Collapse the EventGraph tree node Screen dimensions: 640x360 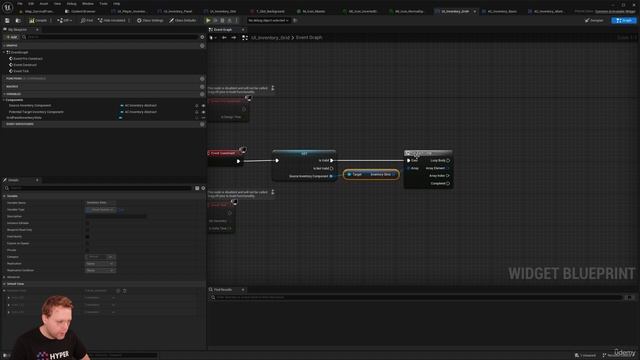coord(4,52)
